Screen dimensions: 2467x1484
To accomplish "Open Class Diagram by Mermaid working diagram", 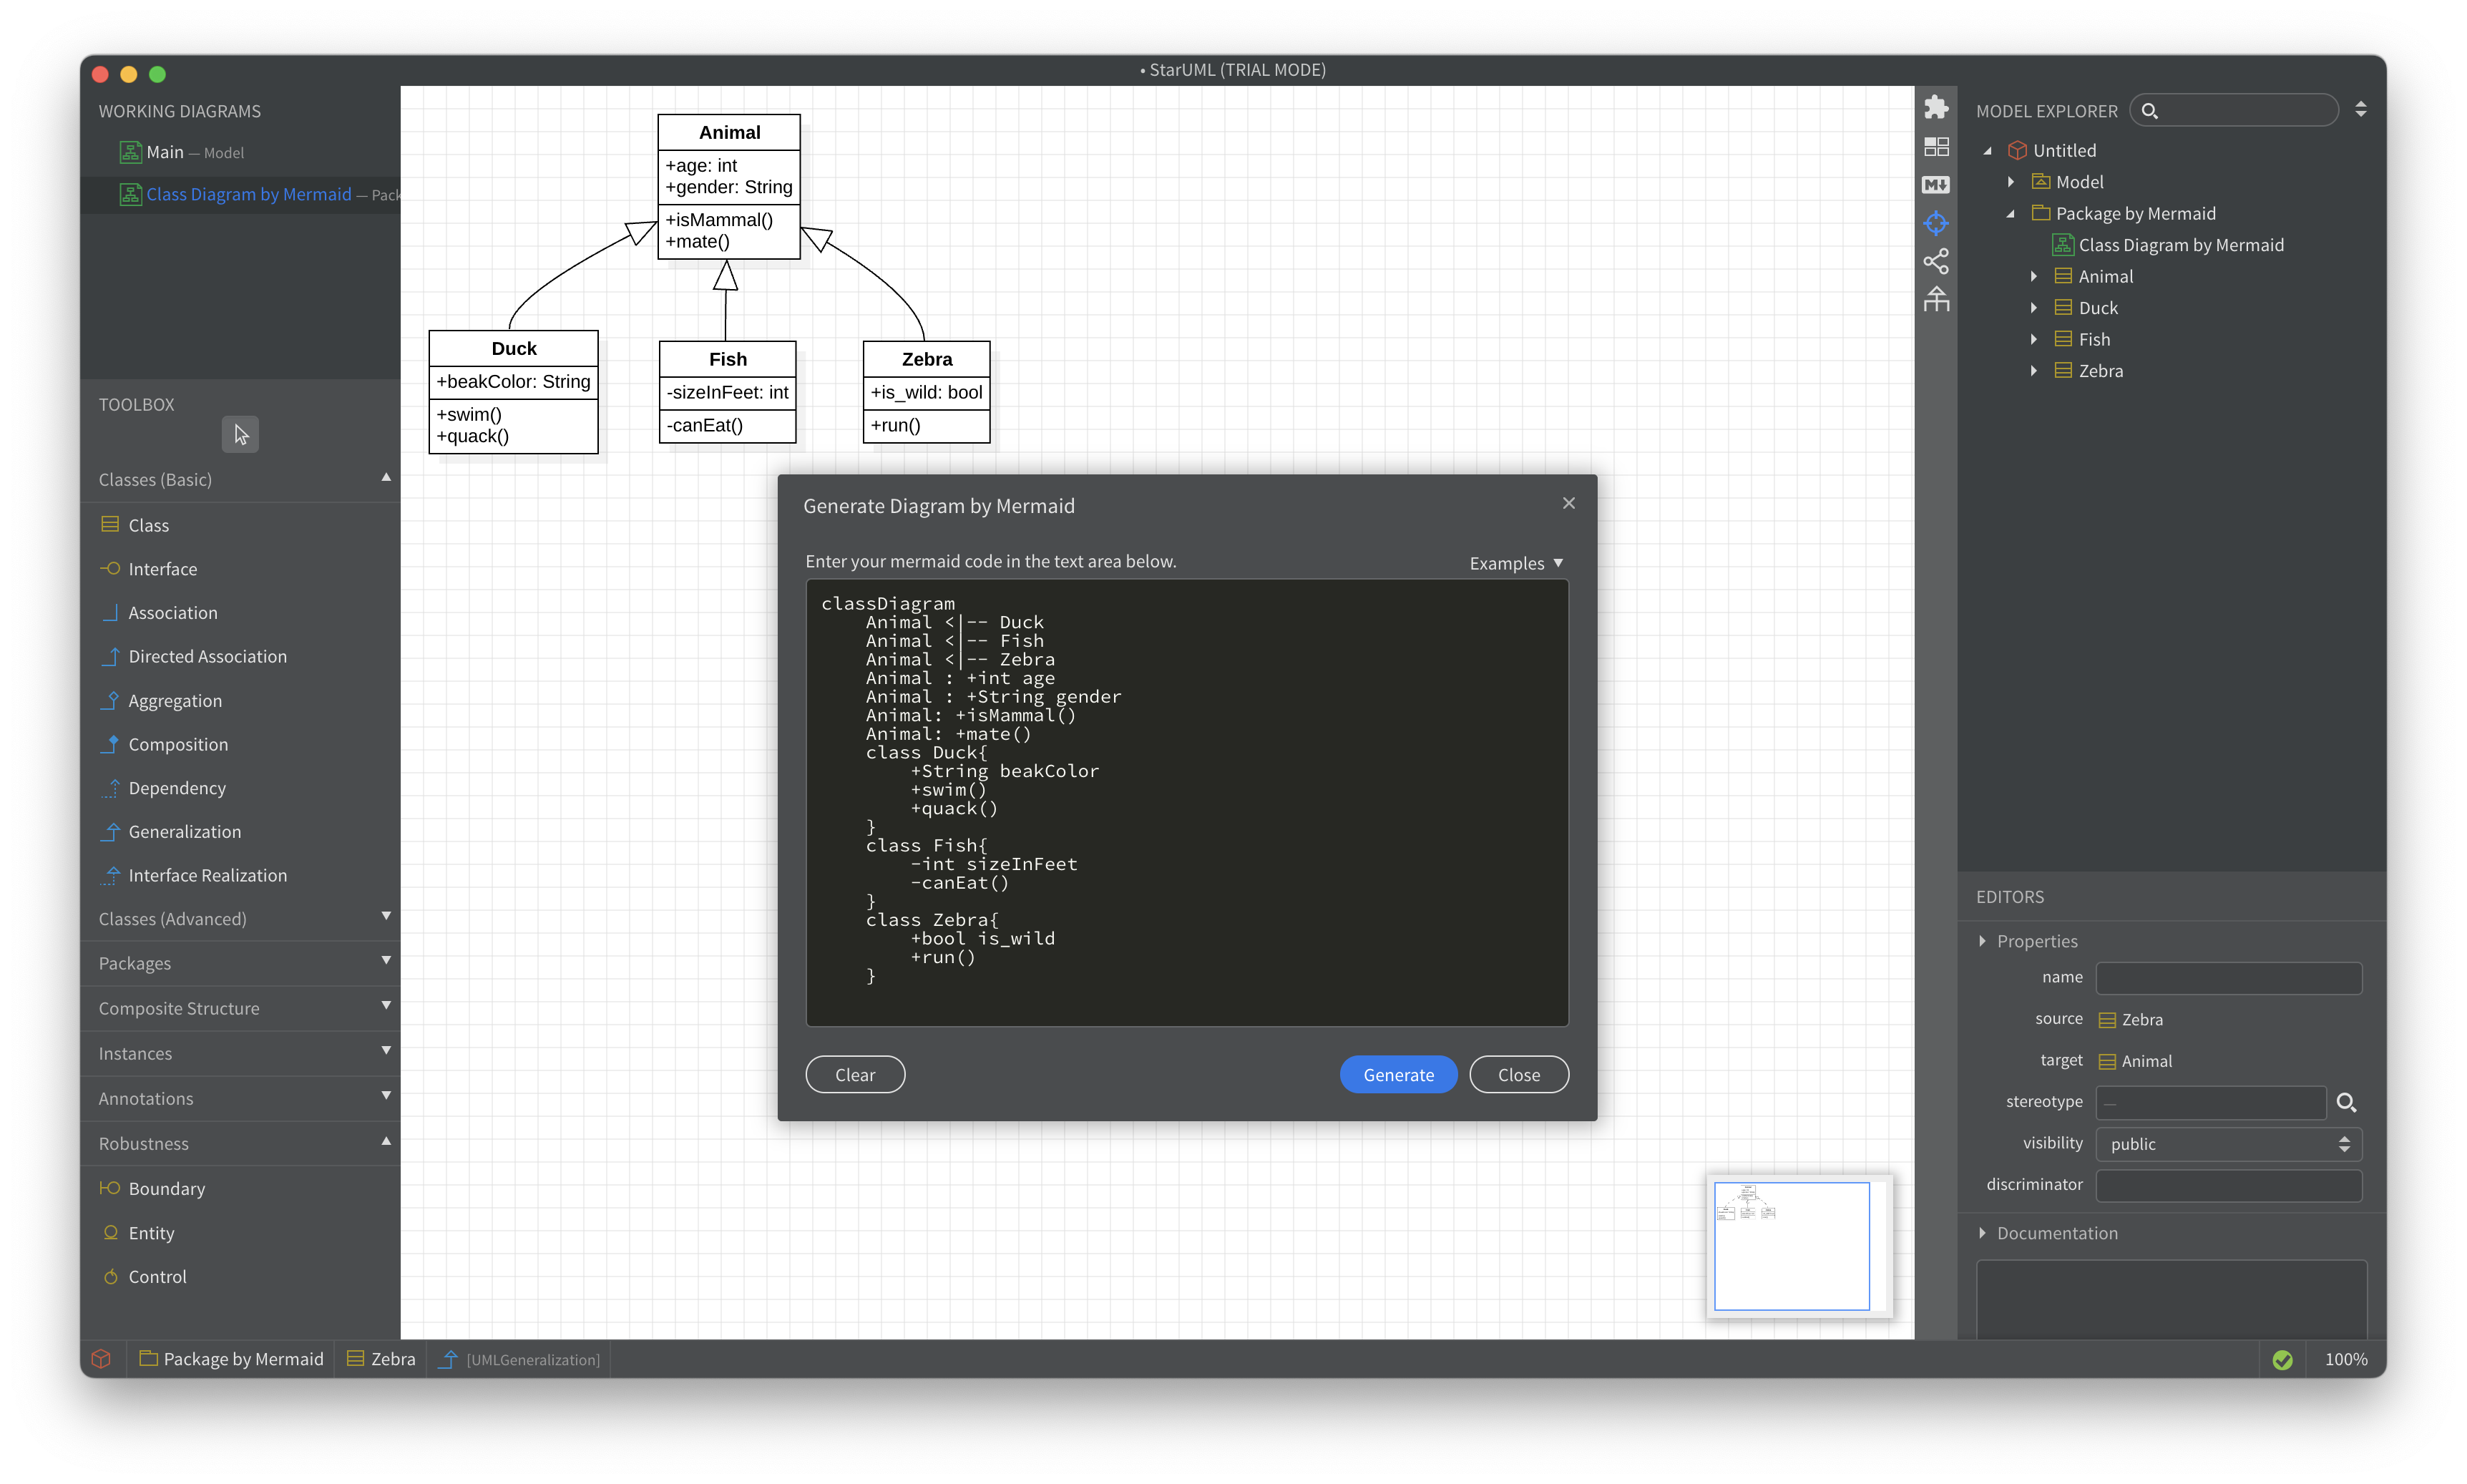I will [240, 194].
